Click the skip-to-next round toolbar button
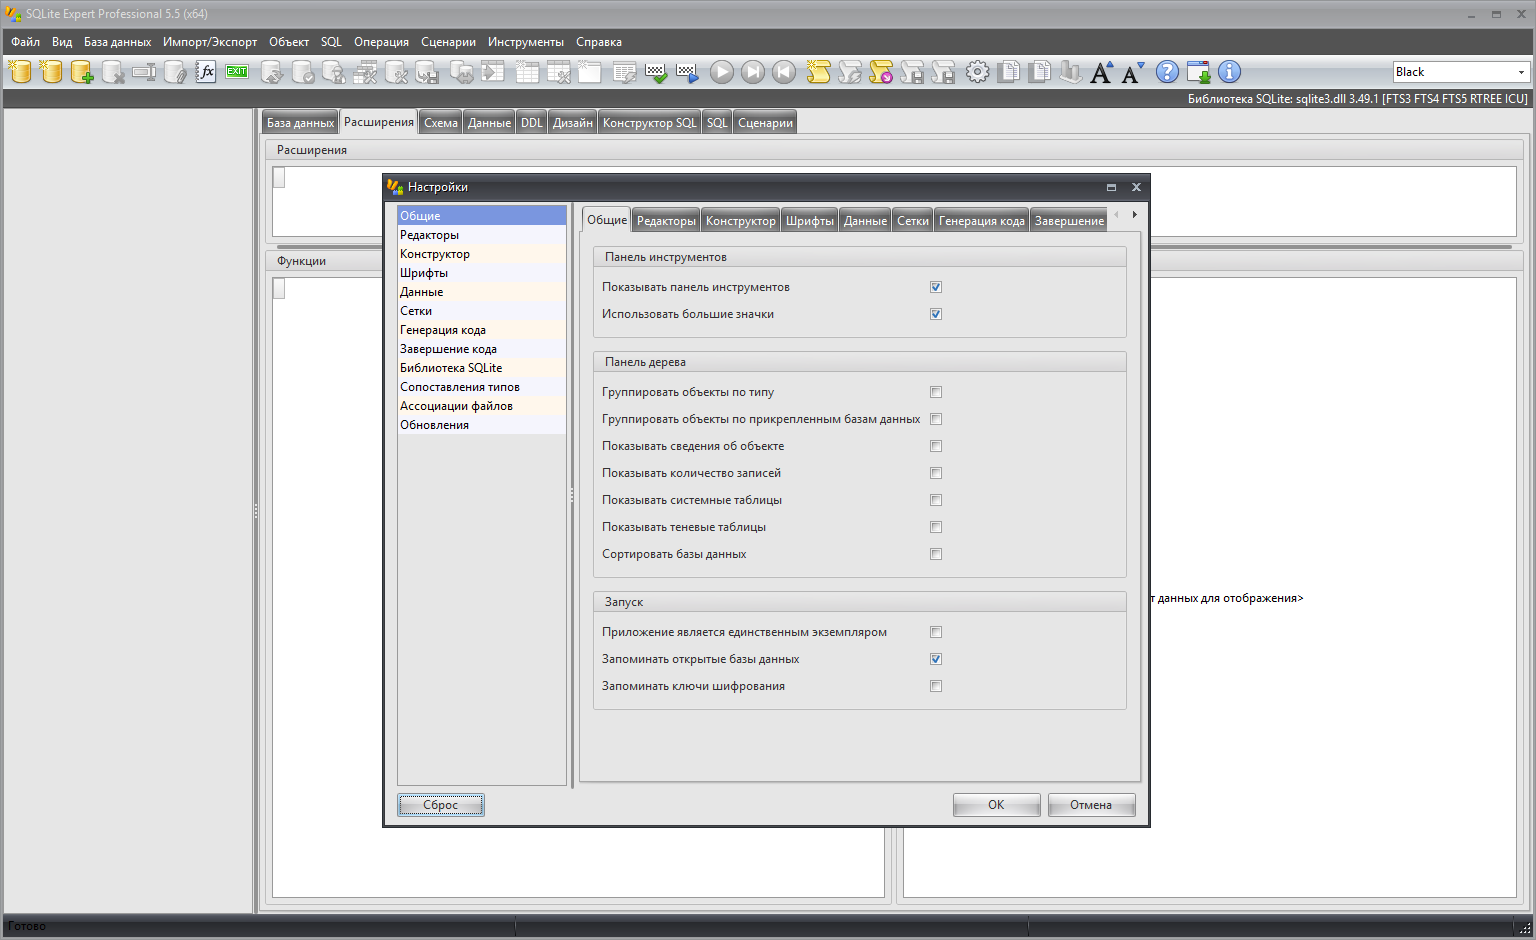This screenshot has width=1536, height=940. (753, 72)
